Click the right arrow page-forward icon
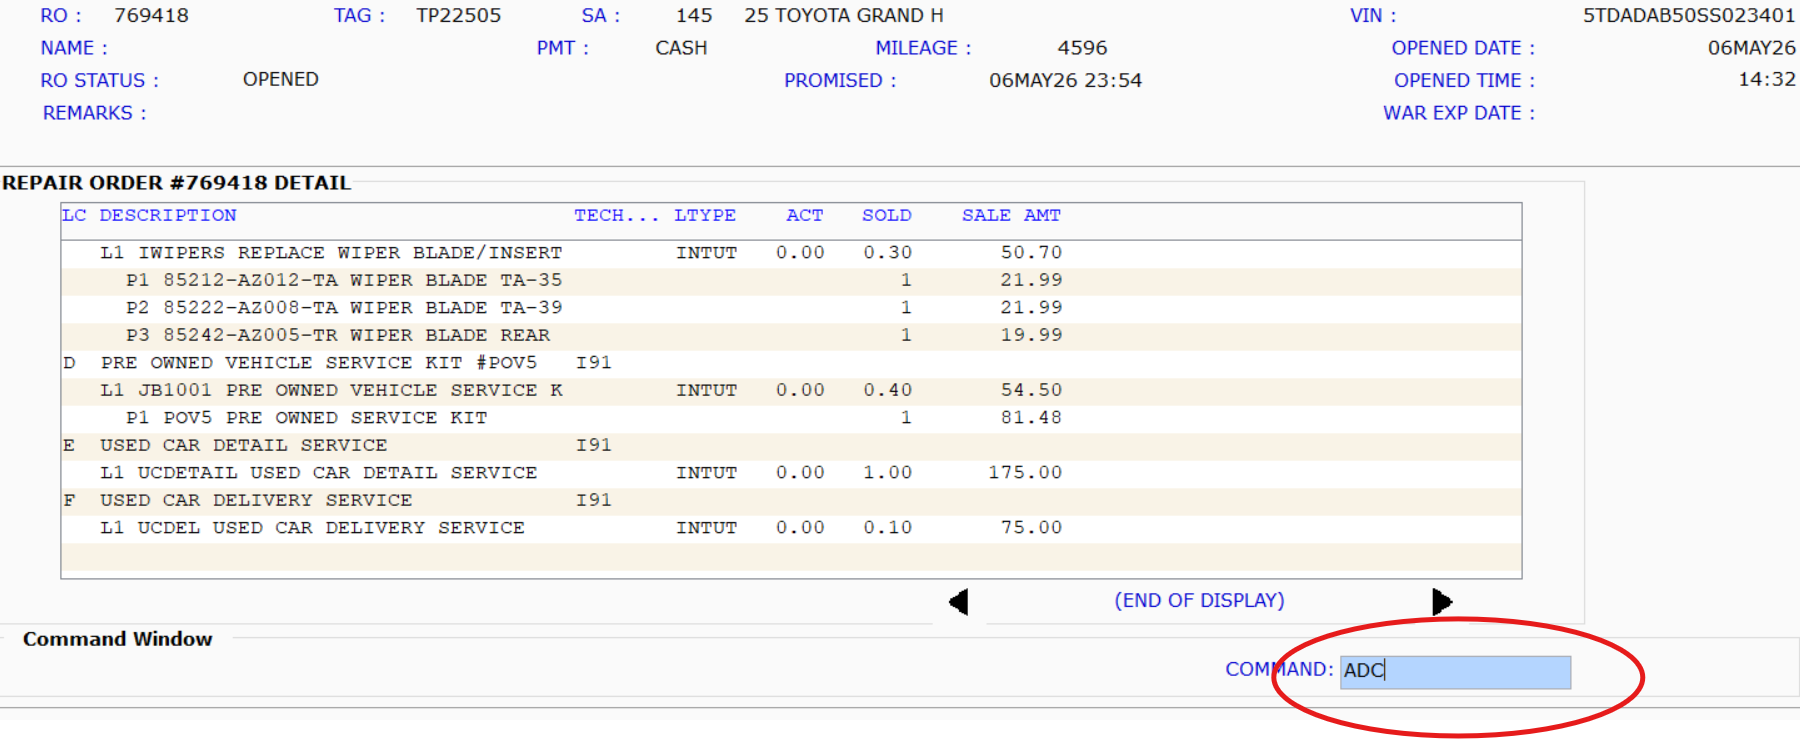 (1442, 602)
